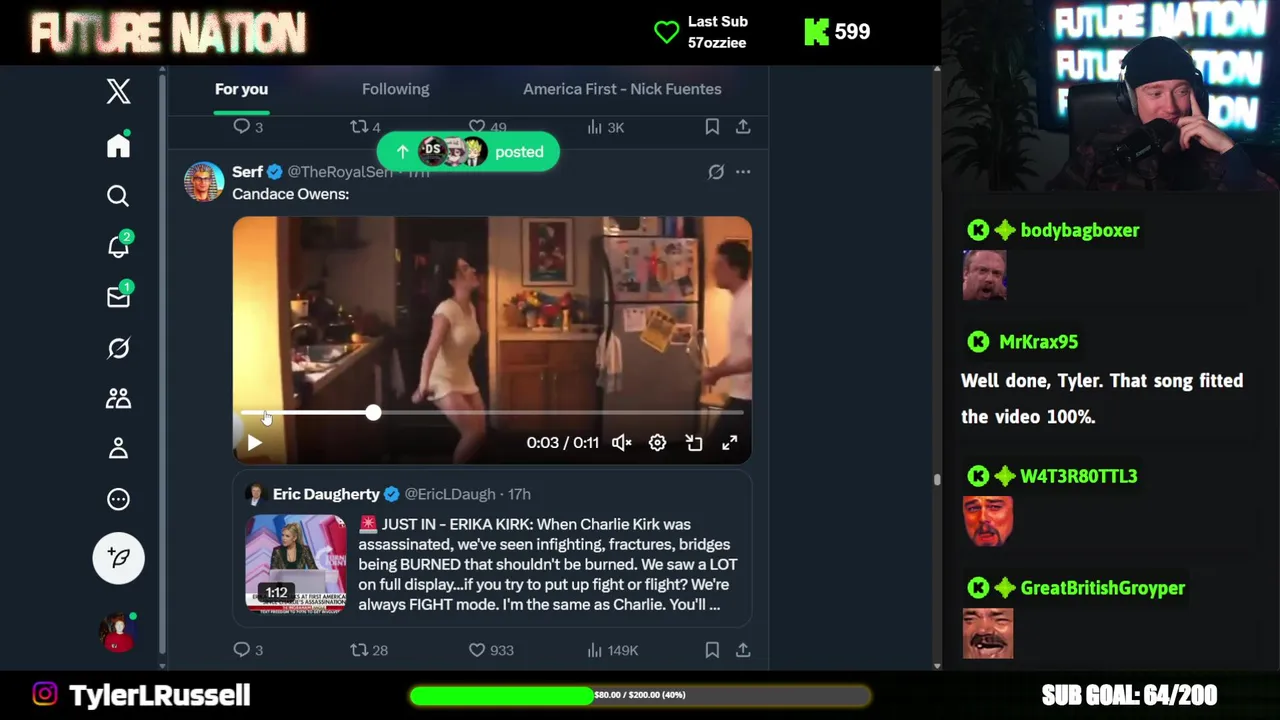Image resolution: width=1280 pixels, height=720 pixels.
Task: Open @TheRoyalSerf handle link
Action: pos(340,172)
